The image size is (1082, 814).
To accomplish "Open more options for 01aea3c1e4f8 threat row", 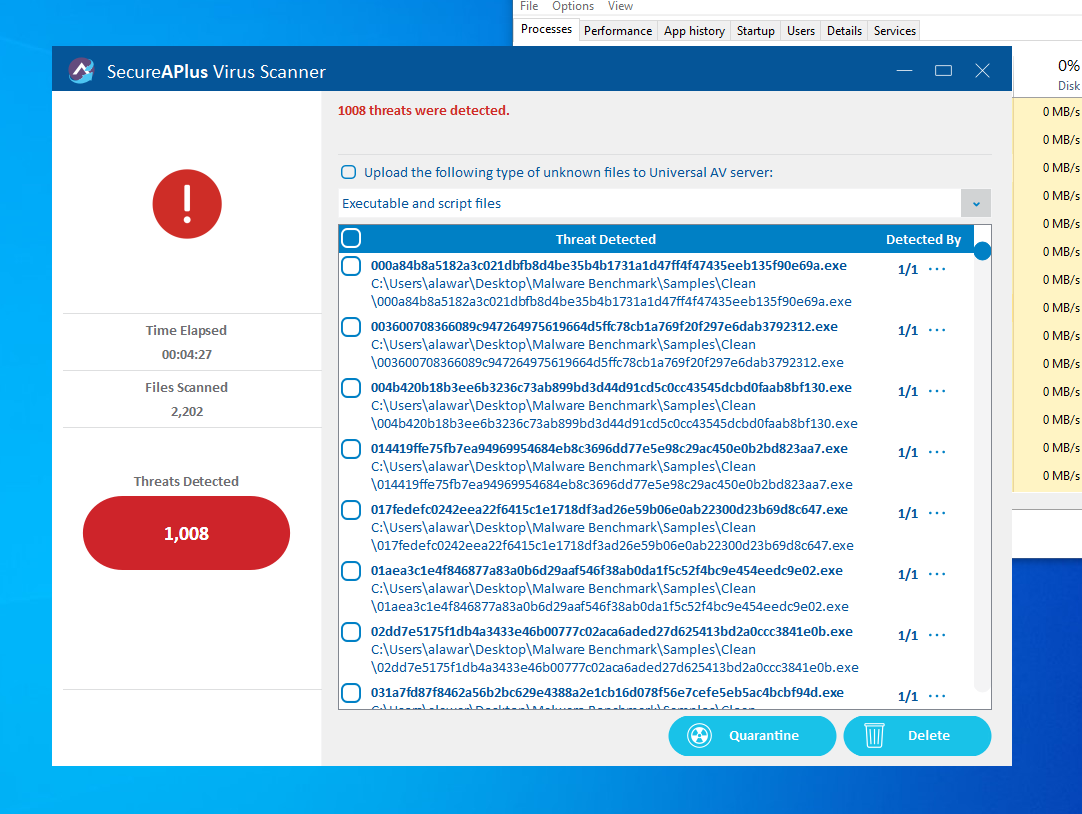I will coord(937,574).
